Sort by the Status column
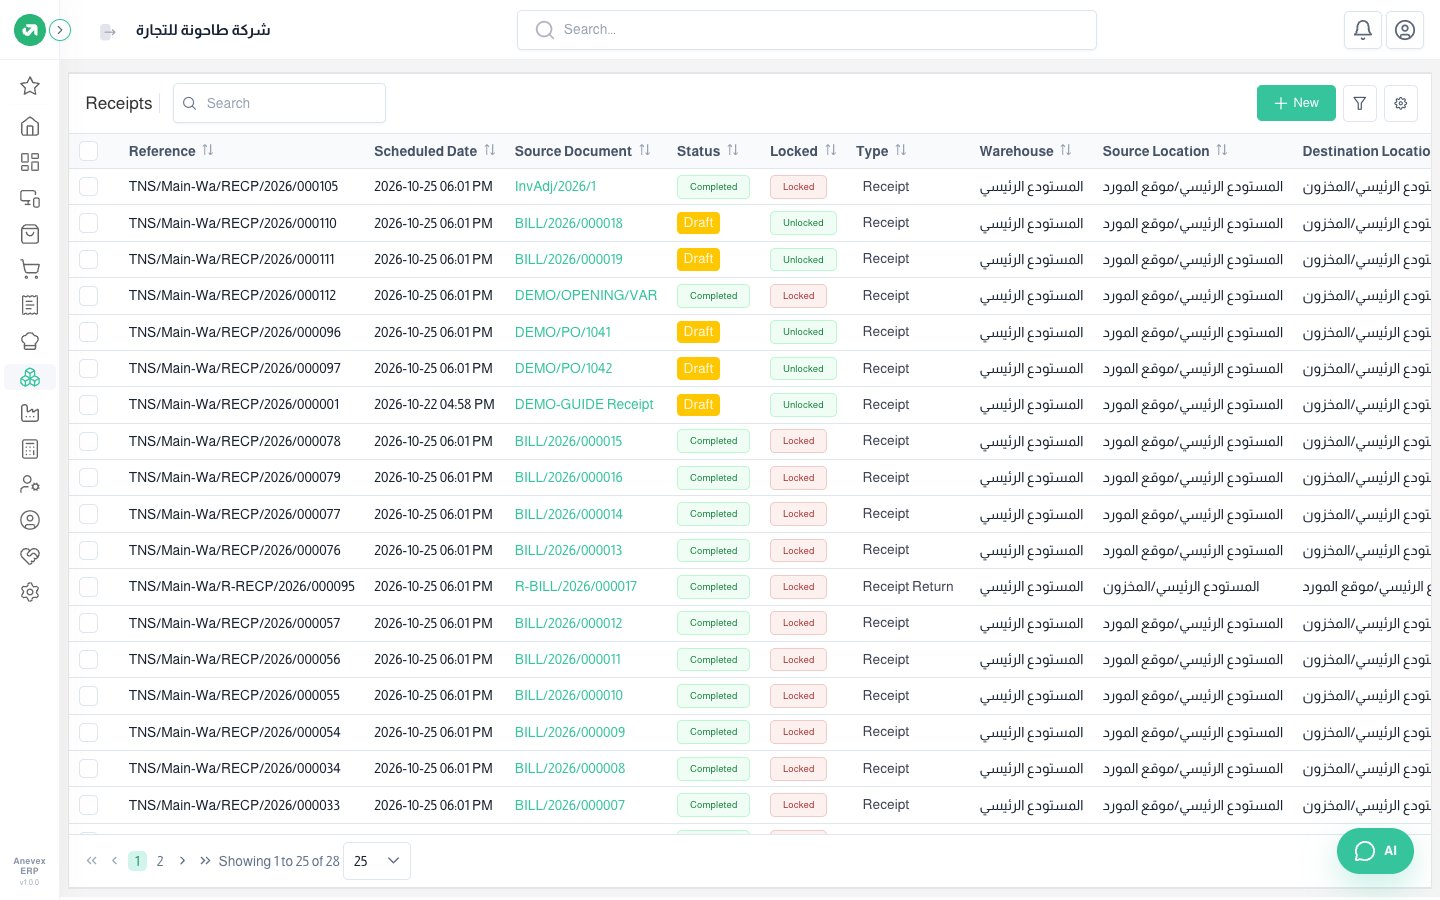Viewport: 1440px width, 900px height. (x=733, y=150)
